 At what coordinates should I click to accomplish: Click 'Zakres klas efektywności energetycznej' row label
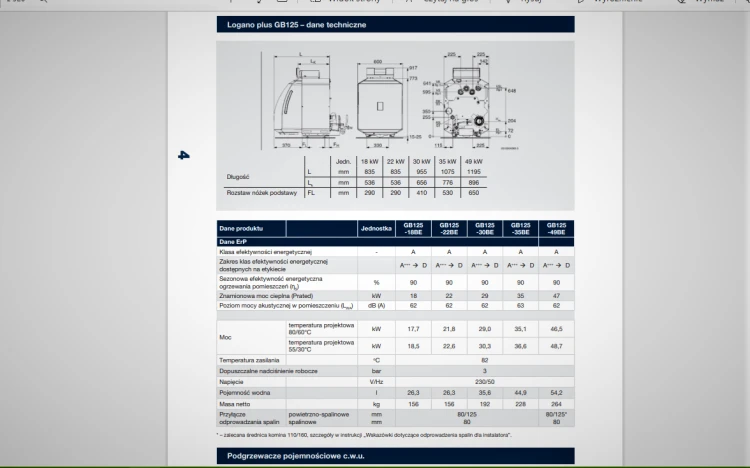click(x=273, y=266)
